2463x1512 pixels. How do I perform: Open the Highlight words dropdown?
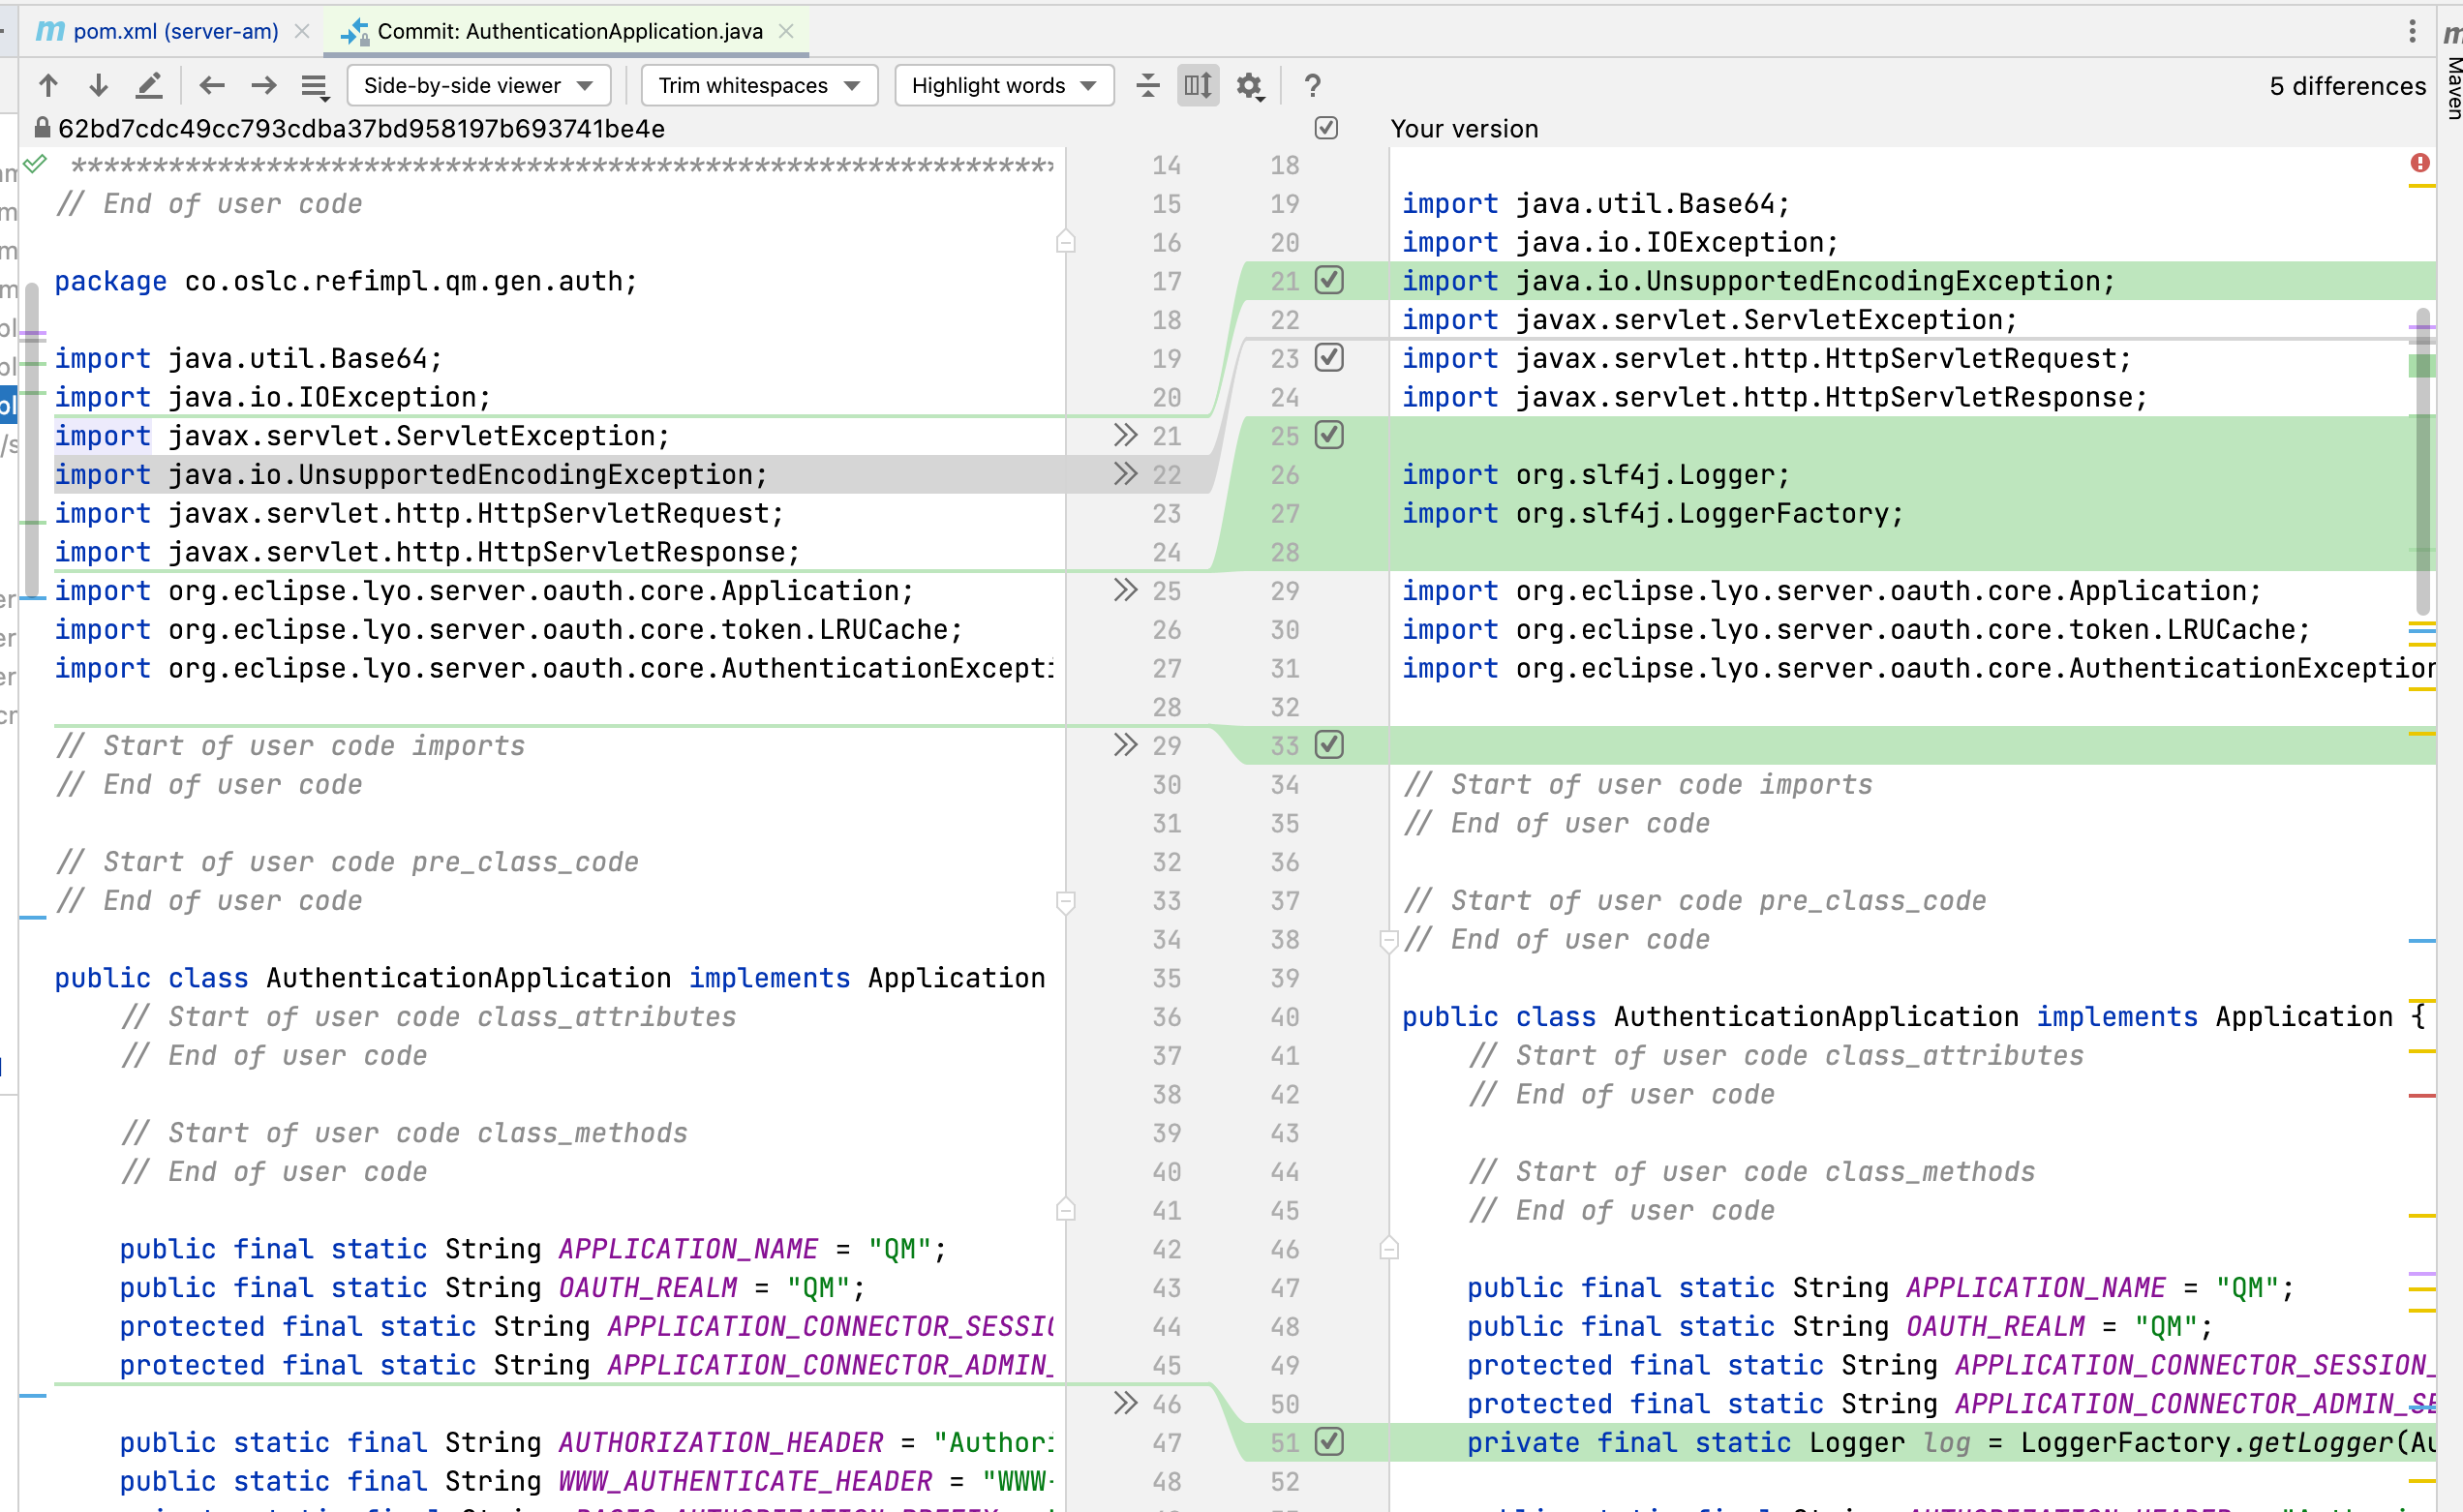coord(1003,85)
